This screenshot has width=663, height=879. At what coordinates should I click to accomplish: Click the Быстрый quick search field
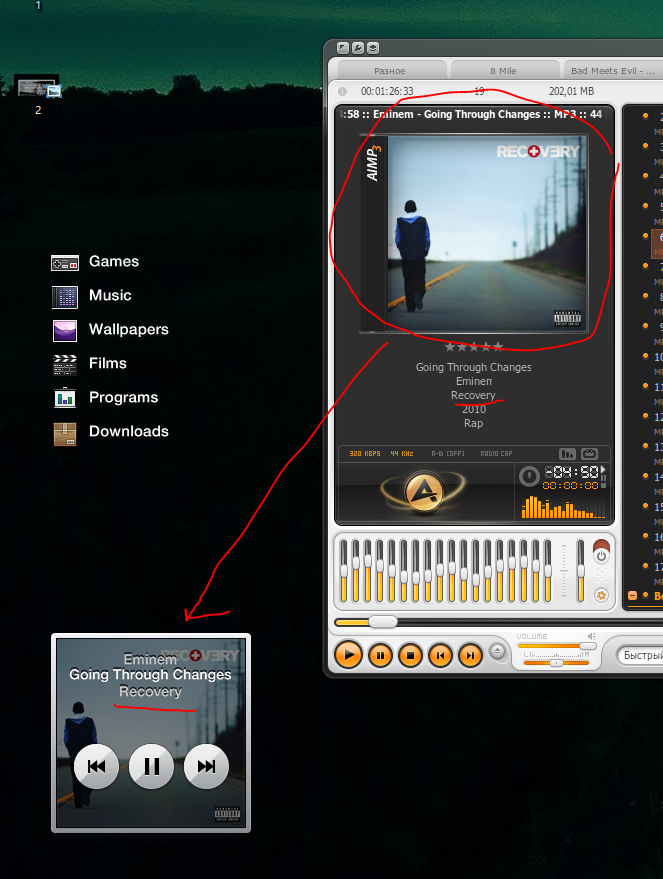pyautogui.click(x=641, y=655)
